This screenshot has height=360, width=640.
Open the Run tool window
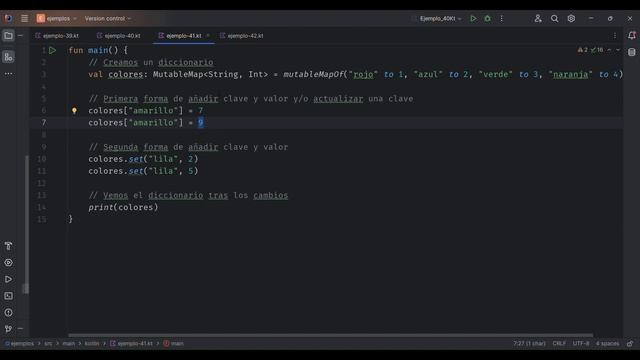tap(8, 279)
